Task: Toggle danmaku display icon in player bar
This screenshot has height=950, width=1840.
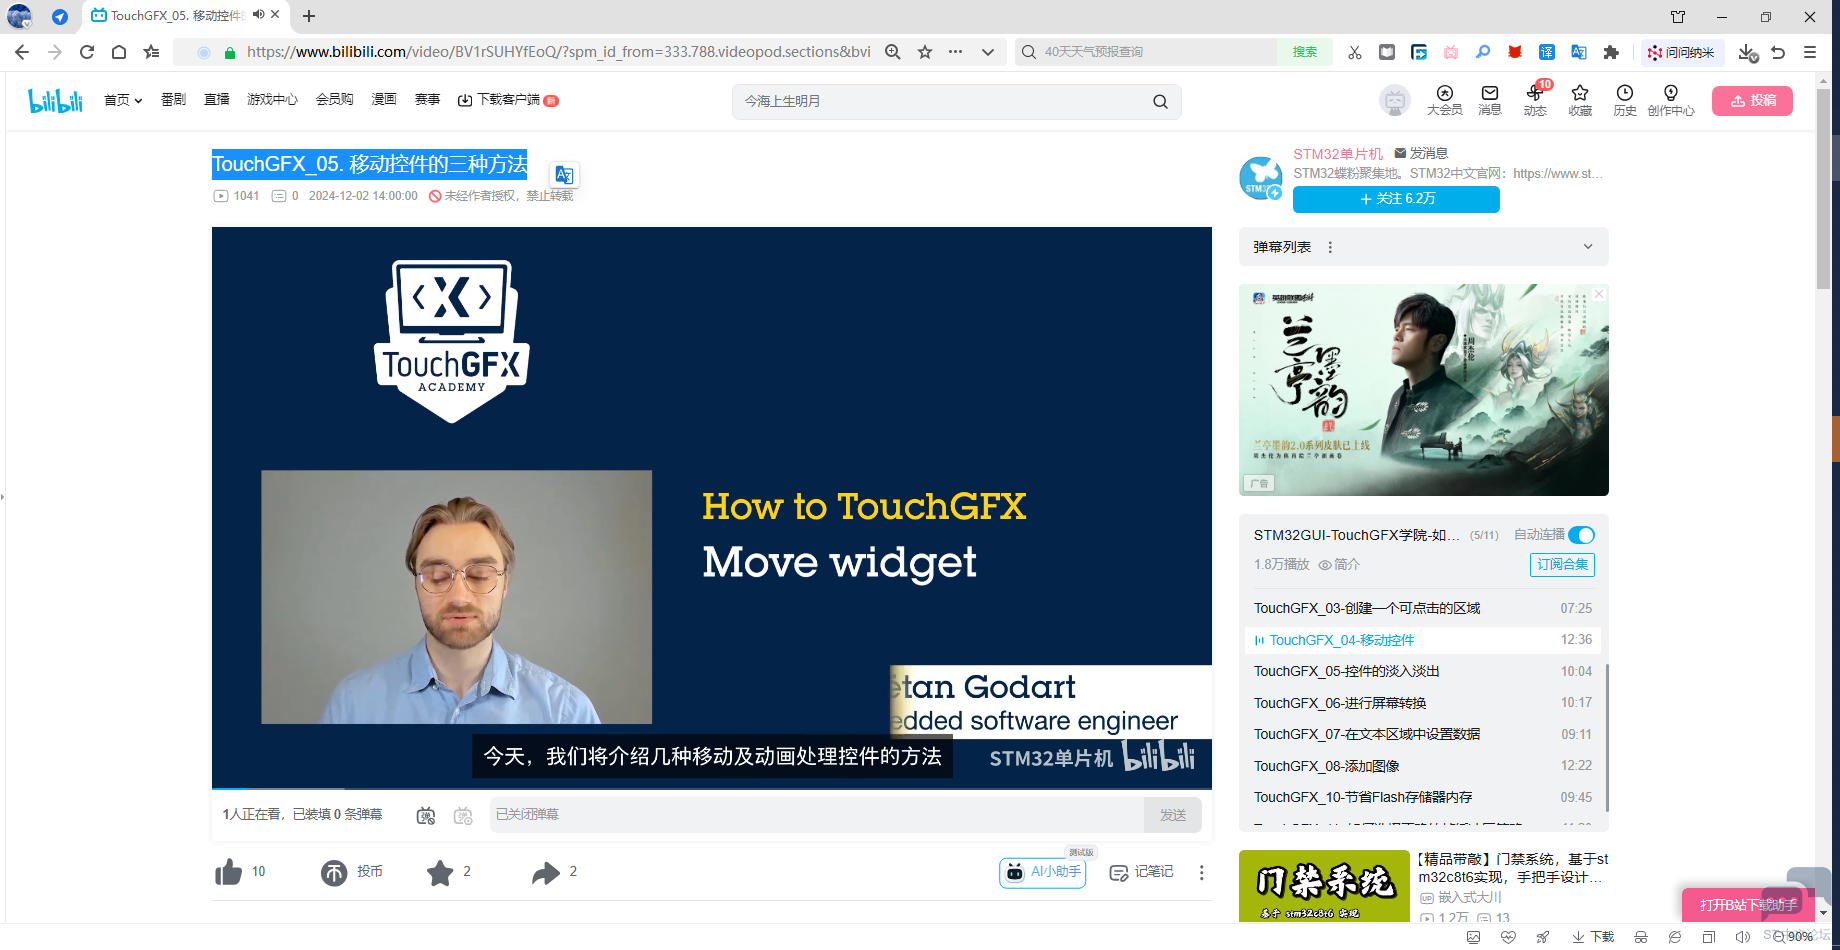Action: pyautogui.click(x=426, y=815)
